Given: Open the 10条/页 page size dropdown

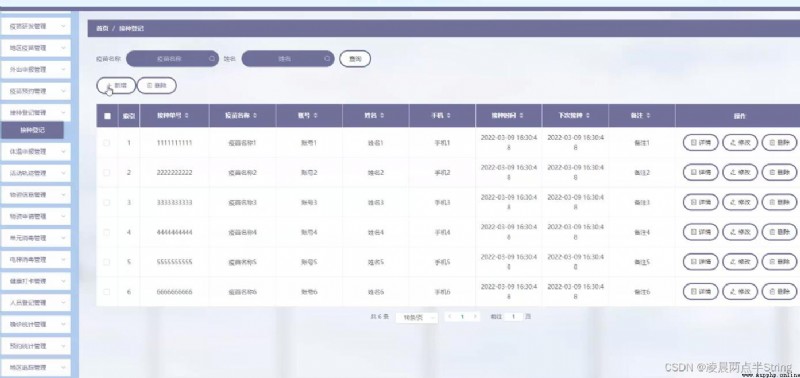Looking at the screenshot, I should click(416, 317).
